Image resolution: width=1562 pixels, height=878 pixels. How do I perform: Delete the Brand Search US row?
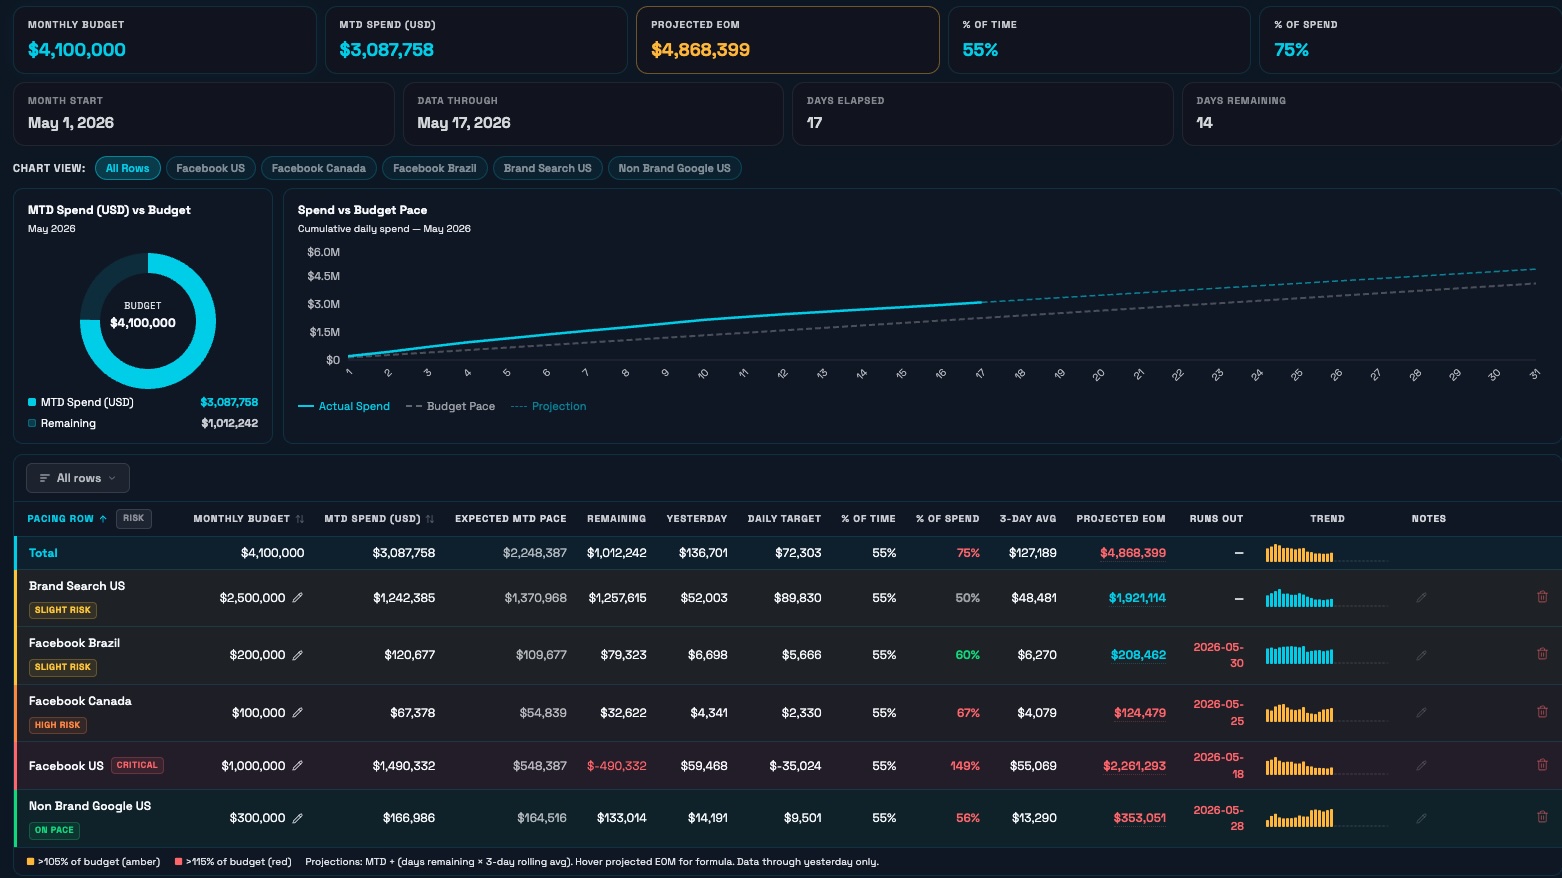tap(1542, 597)
